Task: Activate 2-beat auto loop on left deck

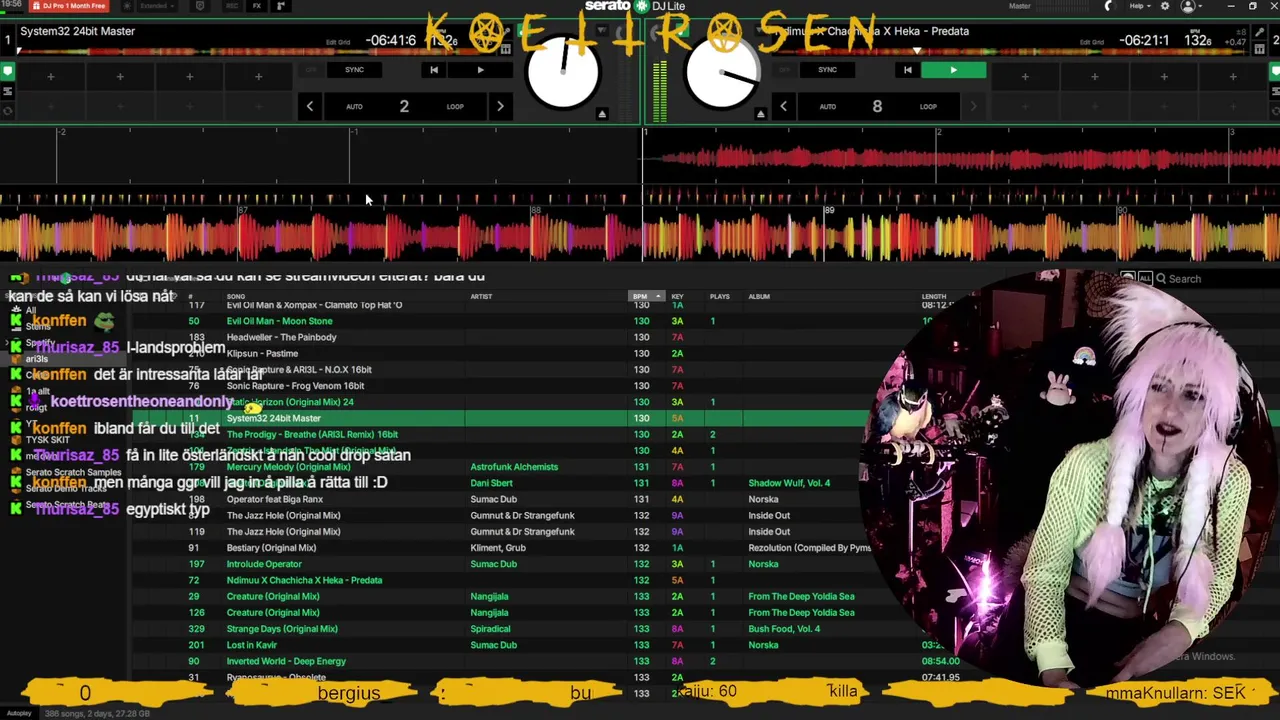Action: coord(404,106)
